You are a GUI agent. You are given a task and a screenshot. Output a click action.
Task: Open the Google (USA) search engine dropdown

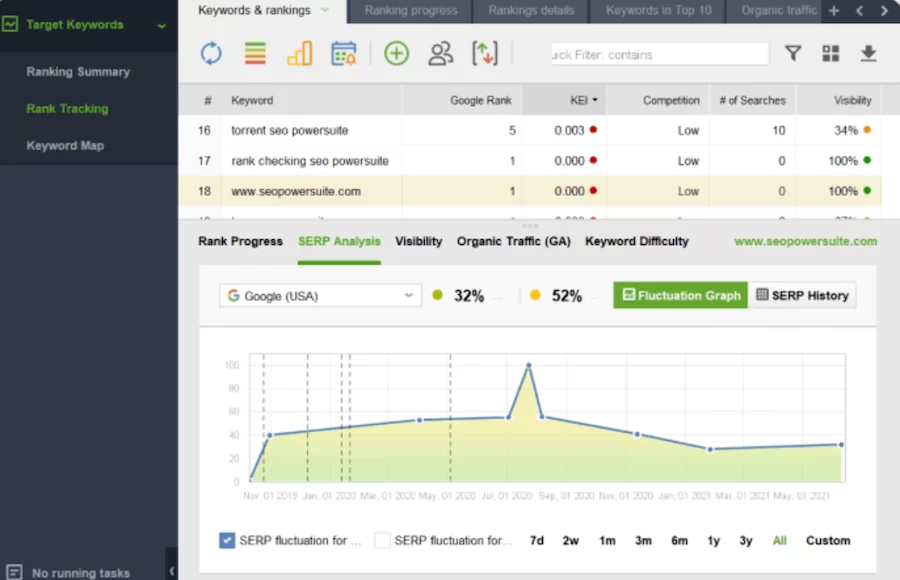pyautogui.click(x=320, y=296)
